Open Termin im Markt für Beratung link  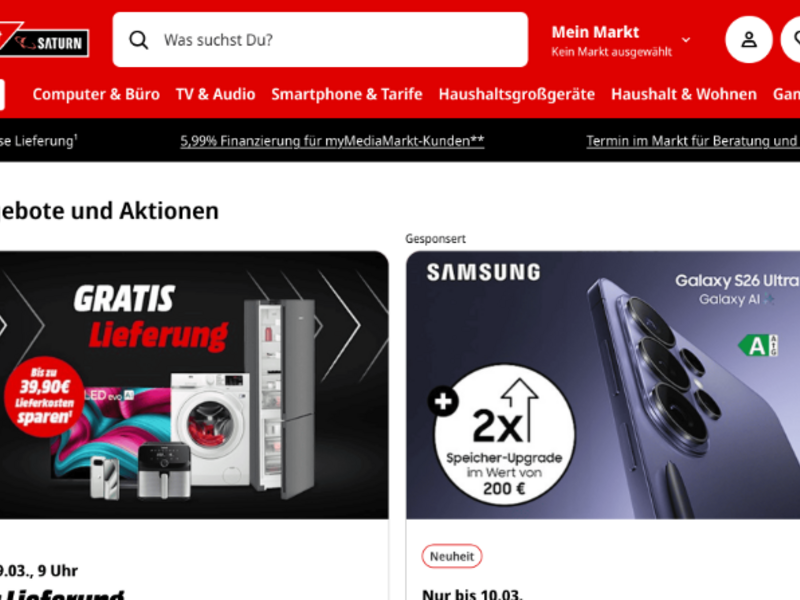pos(693,141)
